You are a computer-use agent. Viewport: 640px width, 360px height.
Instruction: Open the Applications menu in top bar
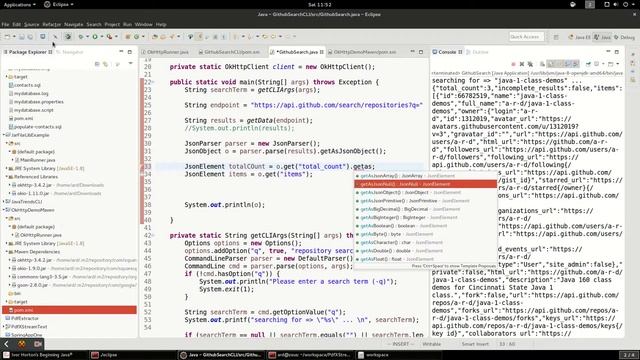pyautogui.click(x=19, y=4)
